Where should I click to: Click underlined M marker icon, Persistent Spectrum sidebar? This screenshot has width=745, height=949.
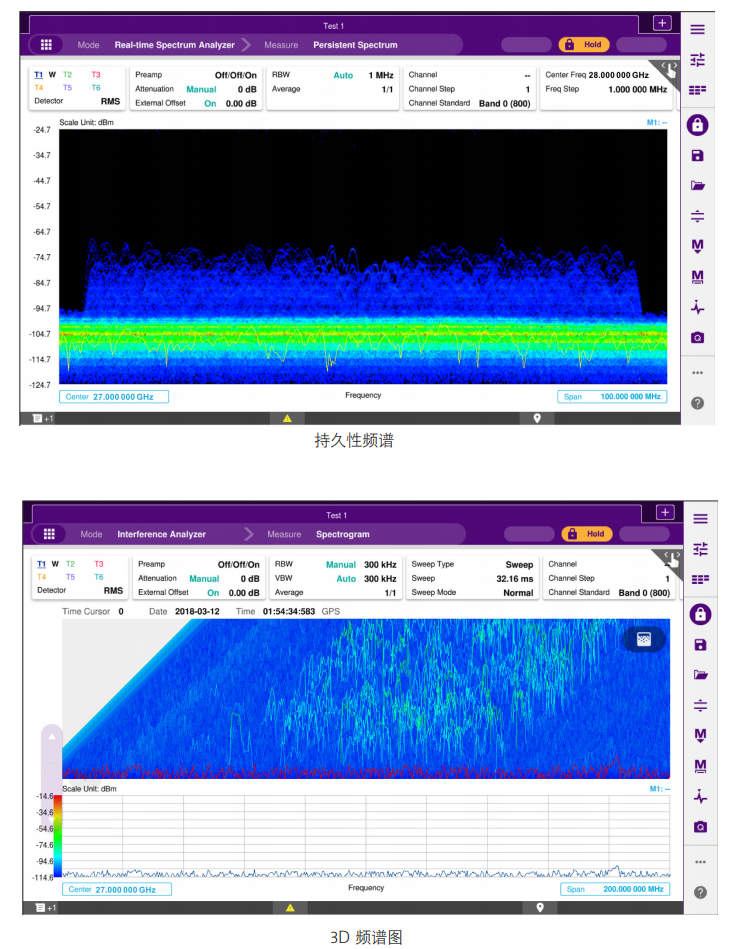pyautogui.click(x=697, y=277)
